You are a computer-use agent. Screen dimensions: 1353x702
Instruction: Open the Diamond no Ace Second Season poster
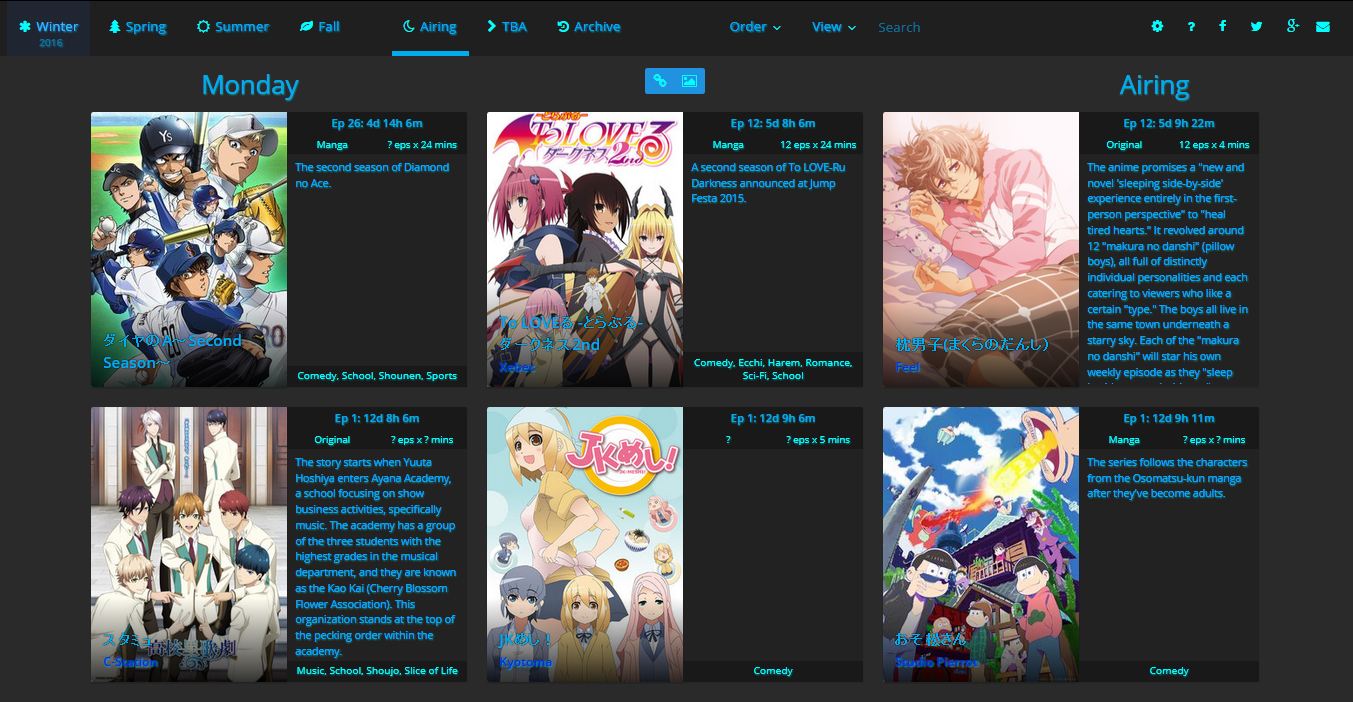[189, 249]
